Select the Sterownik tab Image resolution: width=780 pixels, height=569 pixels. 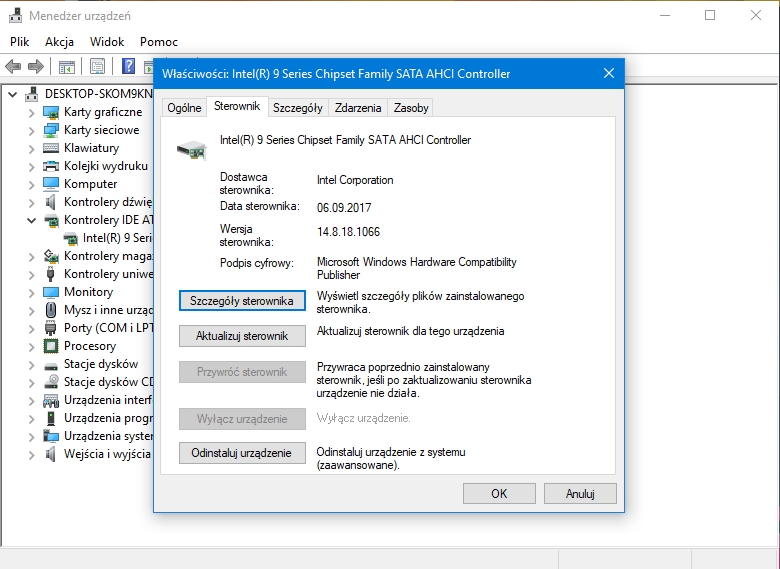tap(237, 106)
